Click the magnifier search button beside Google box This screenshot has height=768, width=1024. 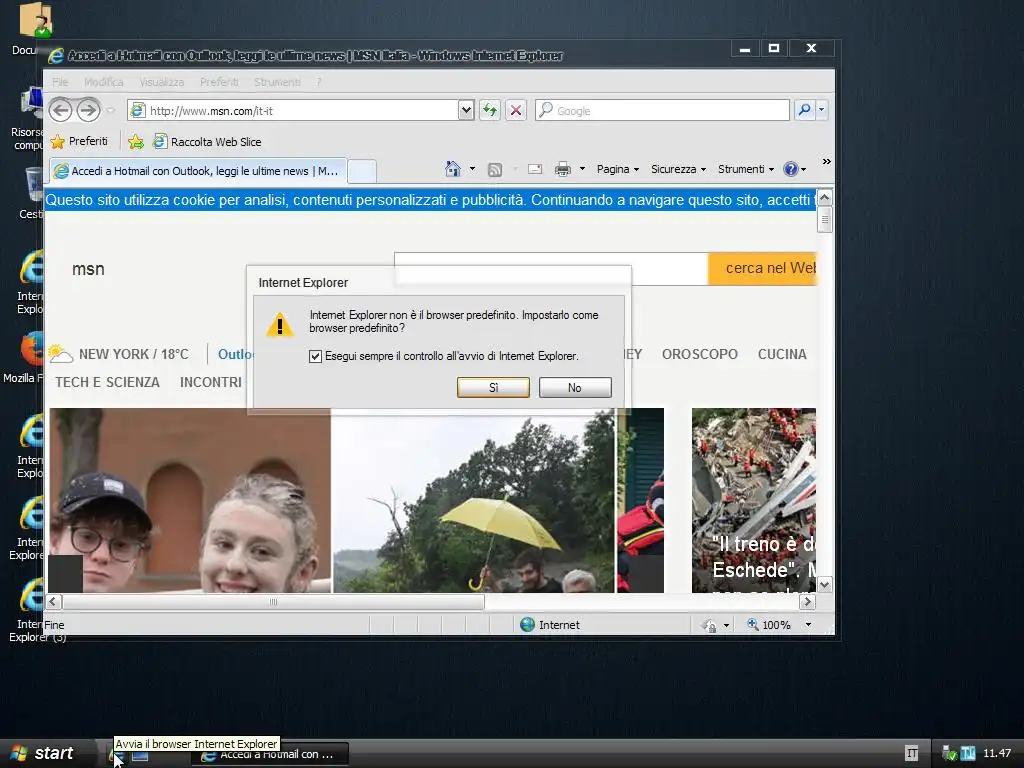805,110
